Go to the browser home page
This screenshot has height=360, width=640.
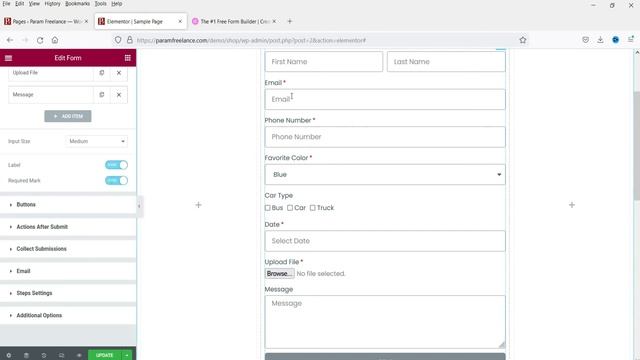[55, 40]
